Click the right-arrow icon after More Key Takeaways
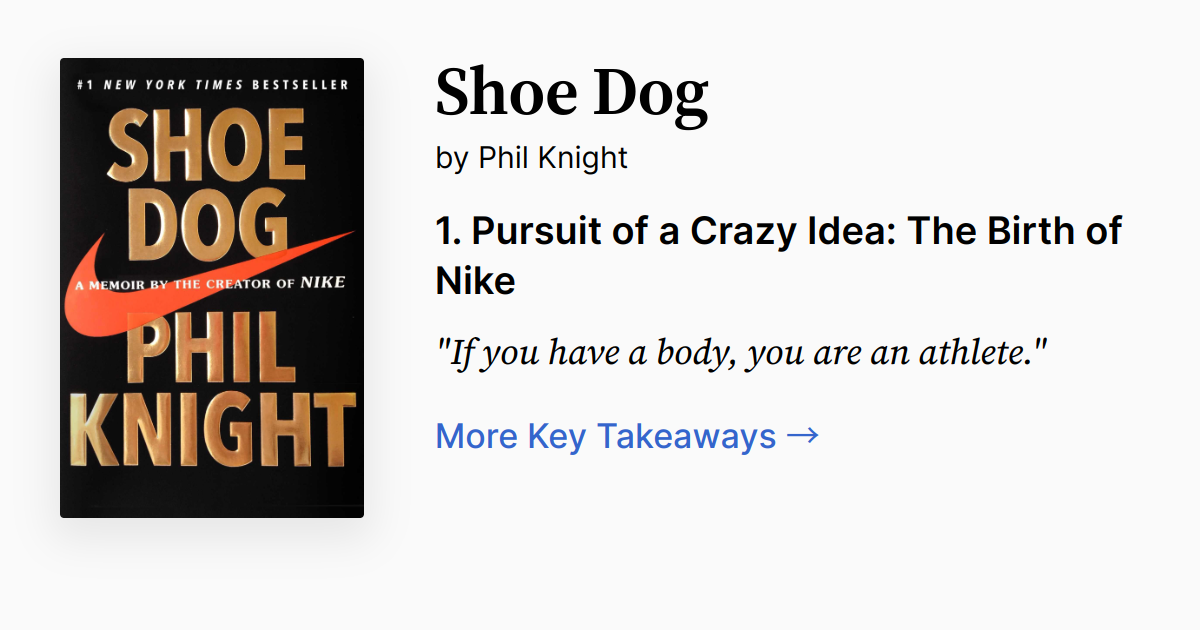Screen dimensions: 1200x630 pos(803,435)
